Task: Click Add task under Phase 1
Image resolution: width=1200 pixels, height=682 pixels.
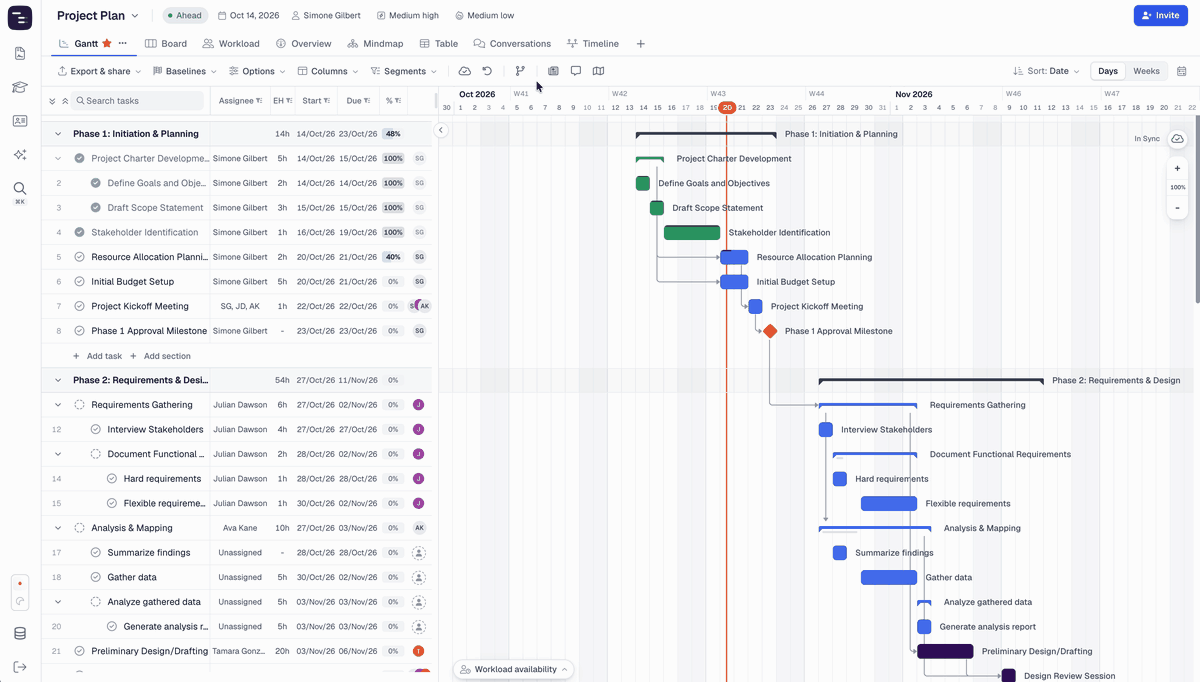Action: [x=97, y=356]
